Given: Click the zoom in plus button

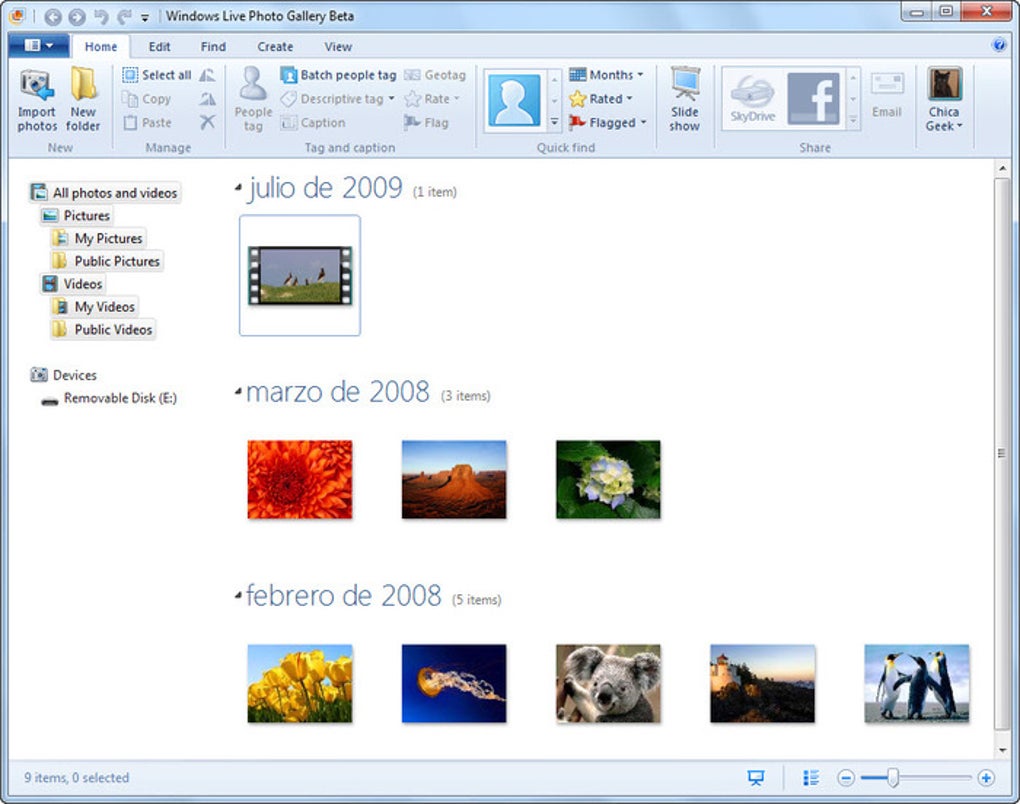Looking at the screenshot, I should (986, 777).
